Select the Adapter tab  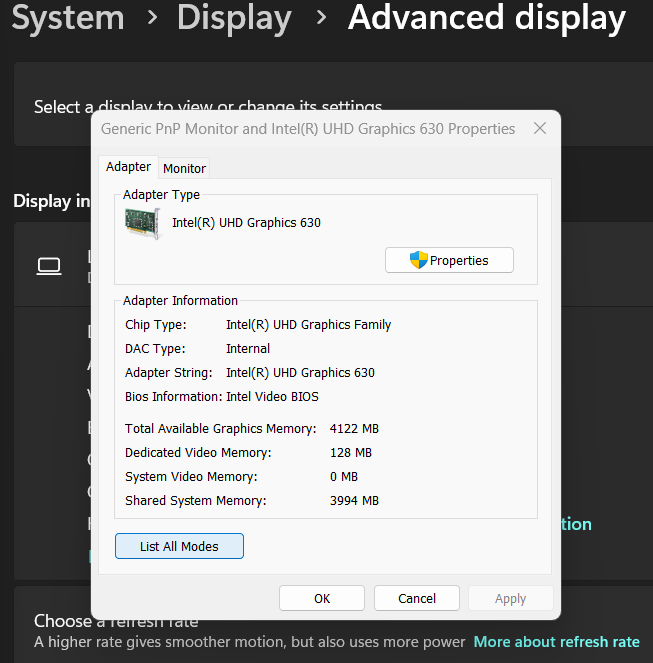pyautogui.click(x=128, y=167)
